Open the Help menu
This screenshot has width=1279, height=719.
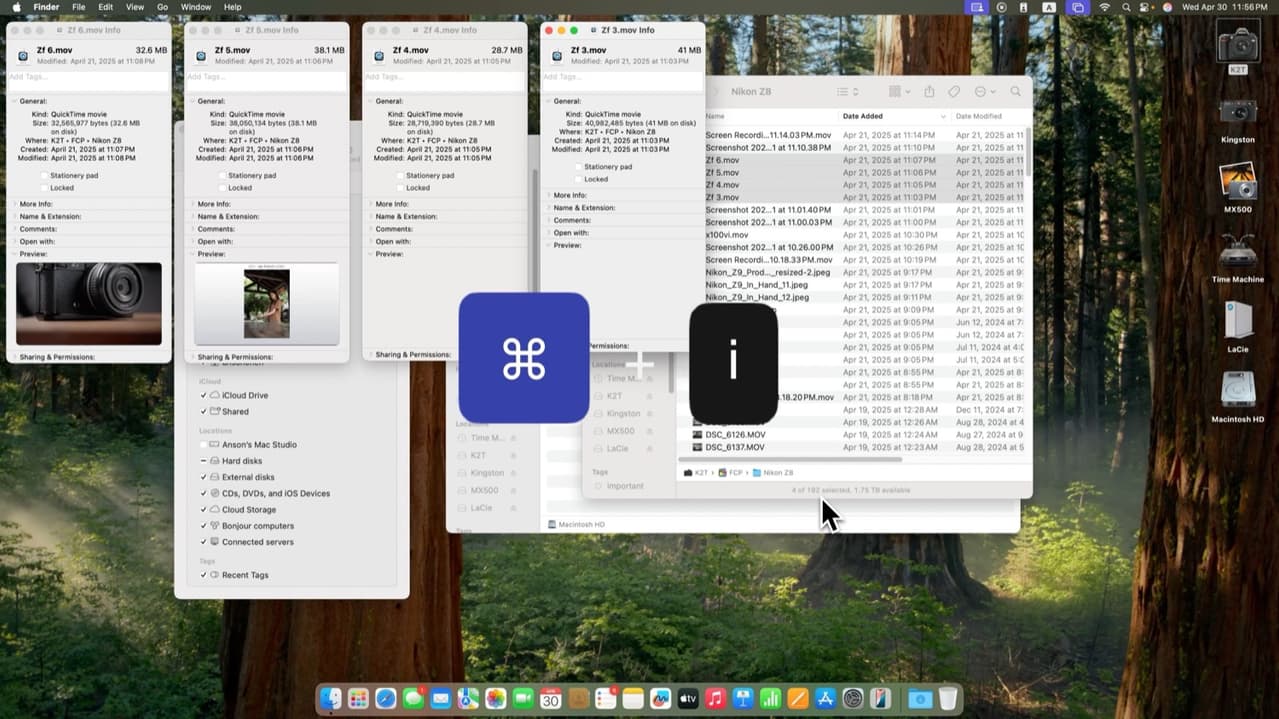tap(232, 7)
